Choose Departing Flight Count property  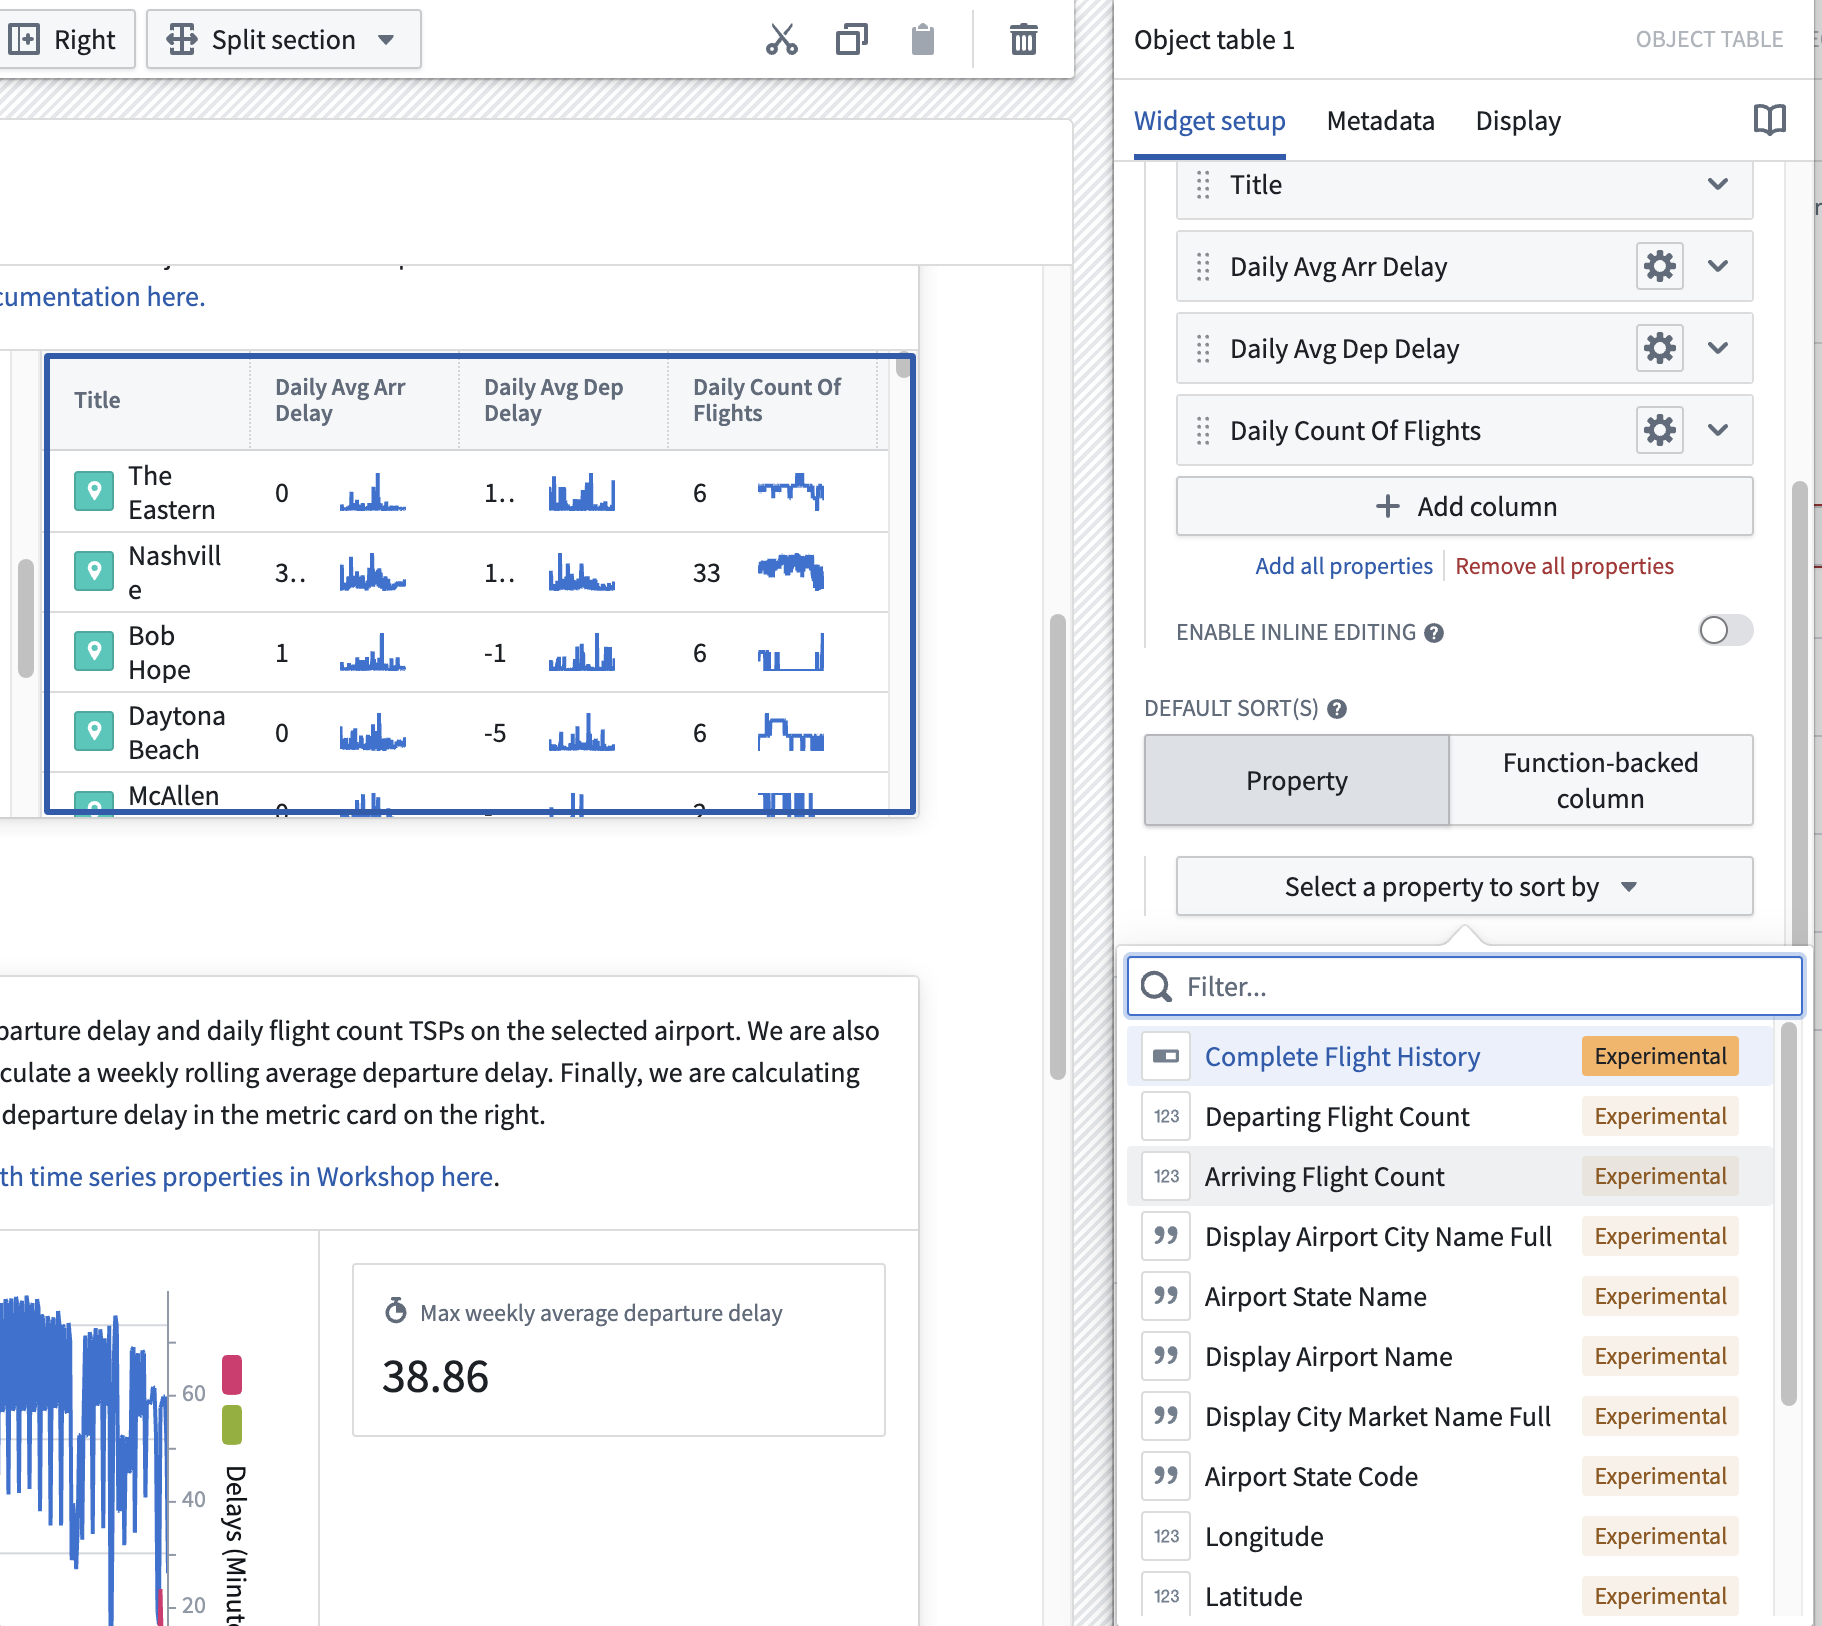click(1450, 1116)
